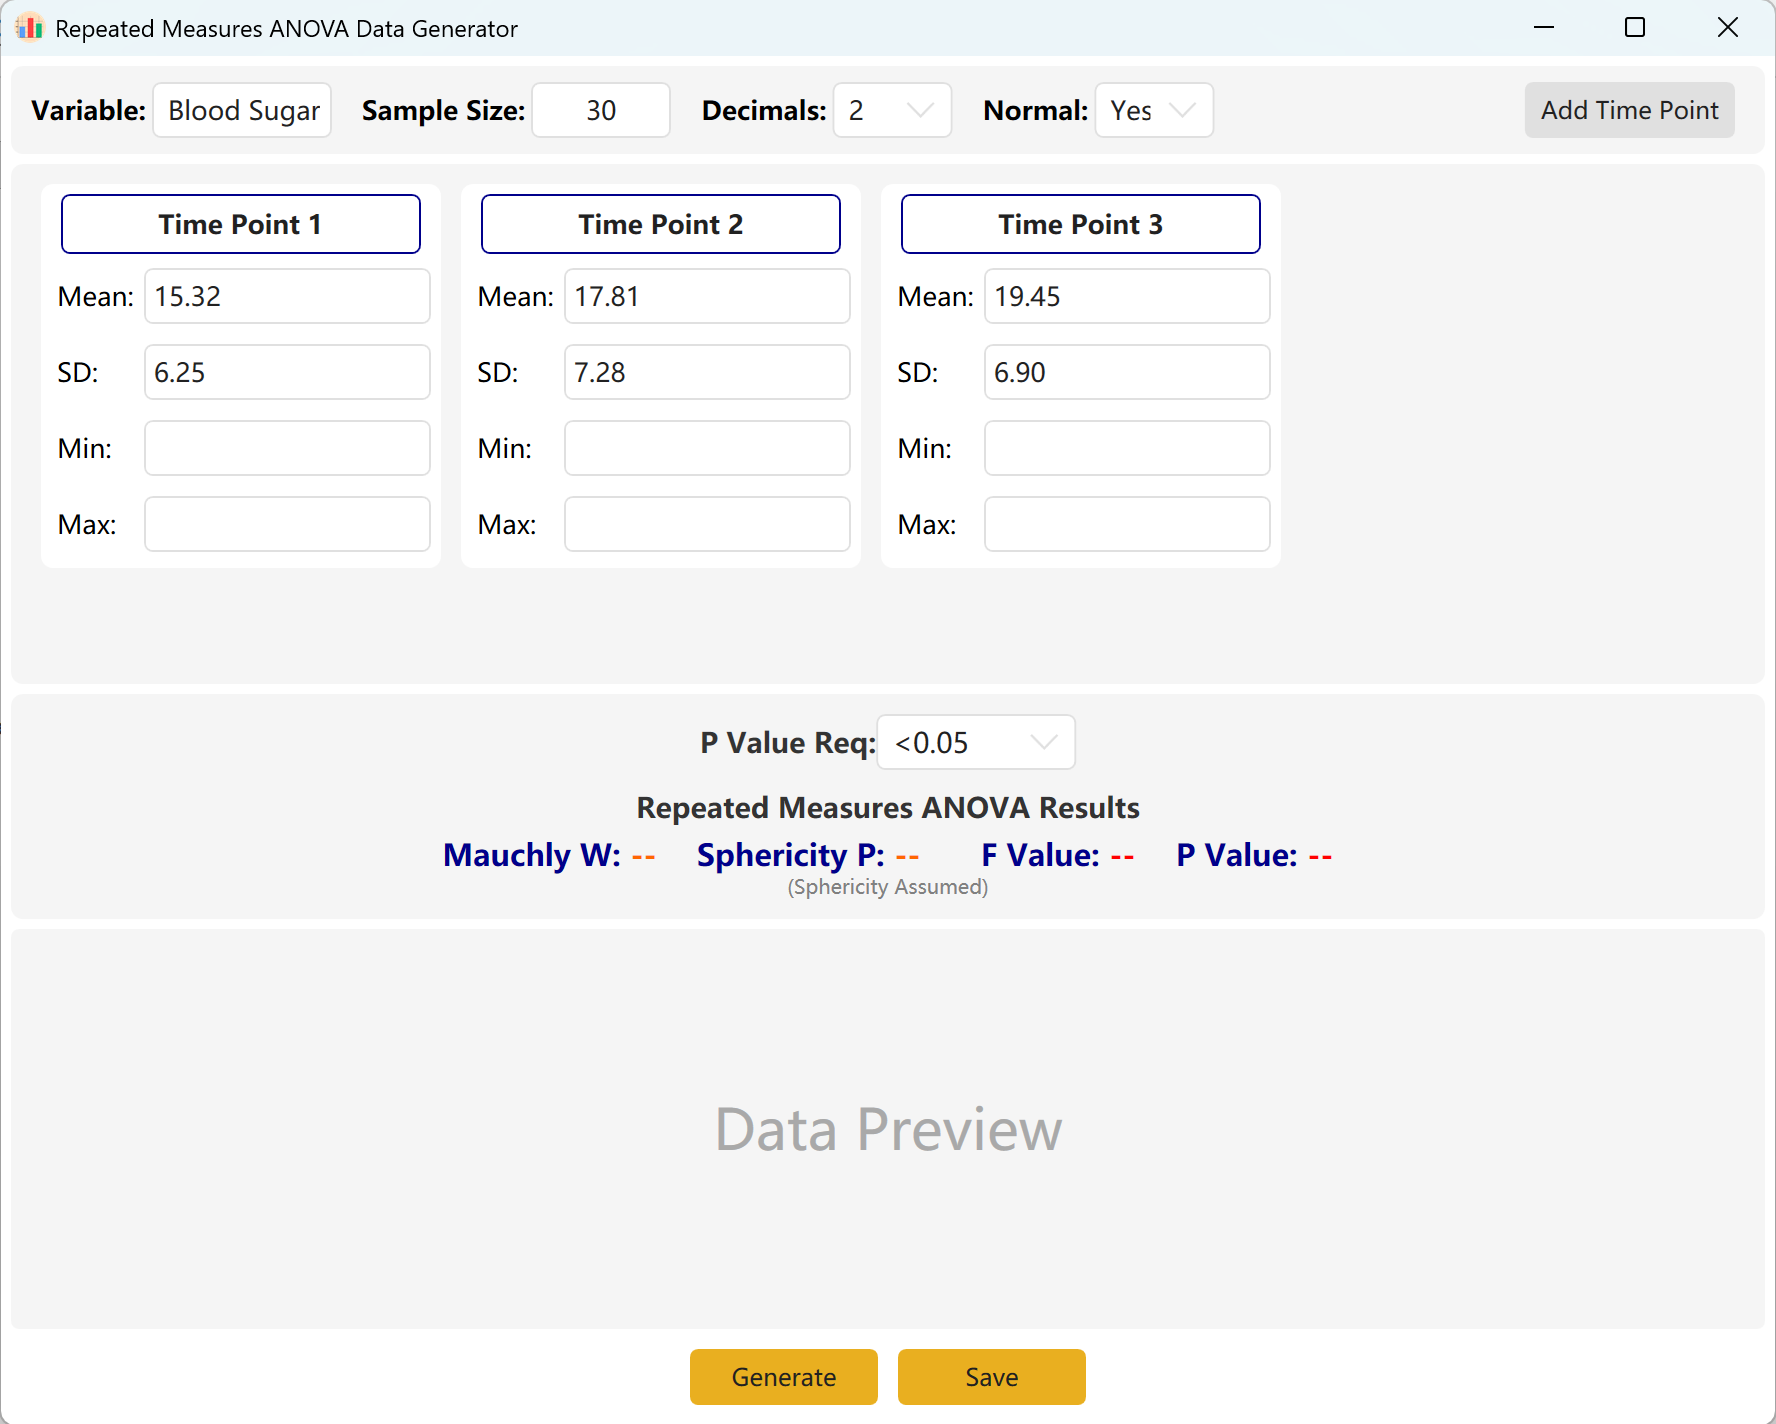Screen dimensions: 1776x1424
Task: Open the Normal distribution dropdown
Action: click(1154, 110)
